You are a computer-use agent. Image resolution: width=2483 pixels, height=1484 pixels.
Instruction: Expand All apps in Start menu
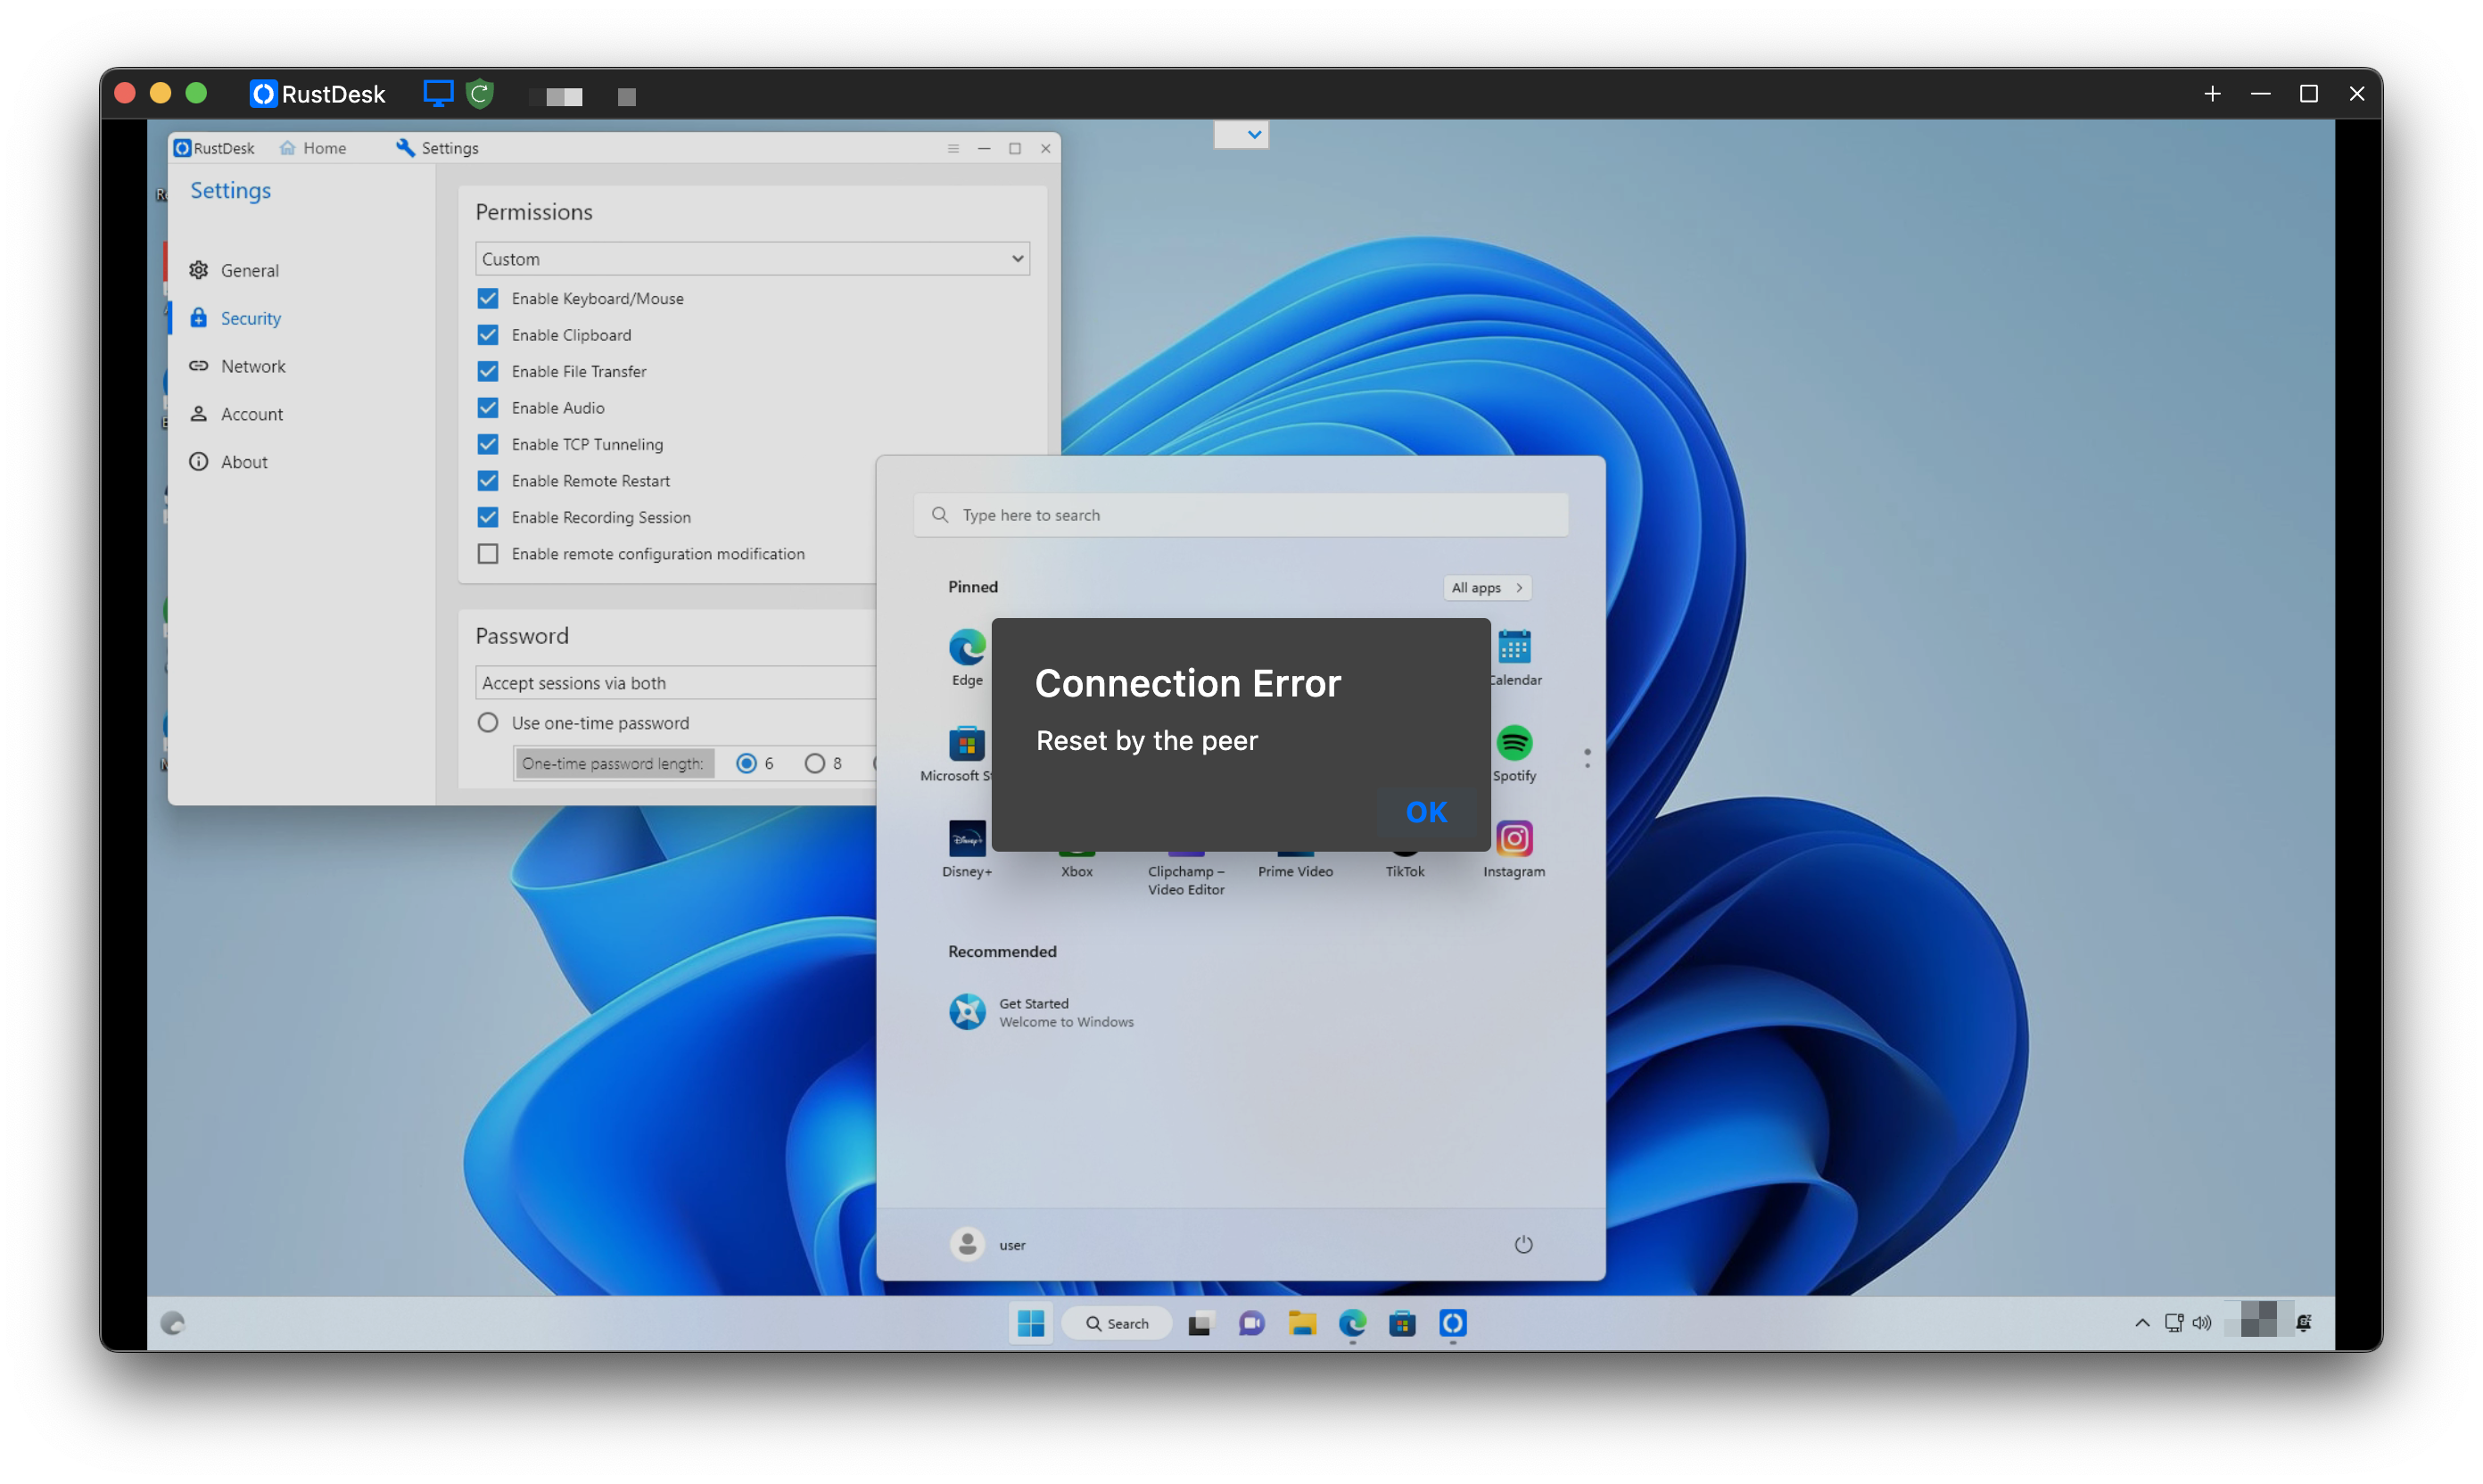tap(1486, 588)
